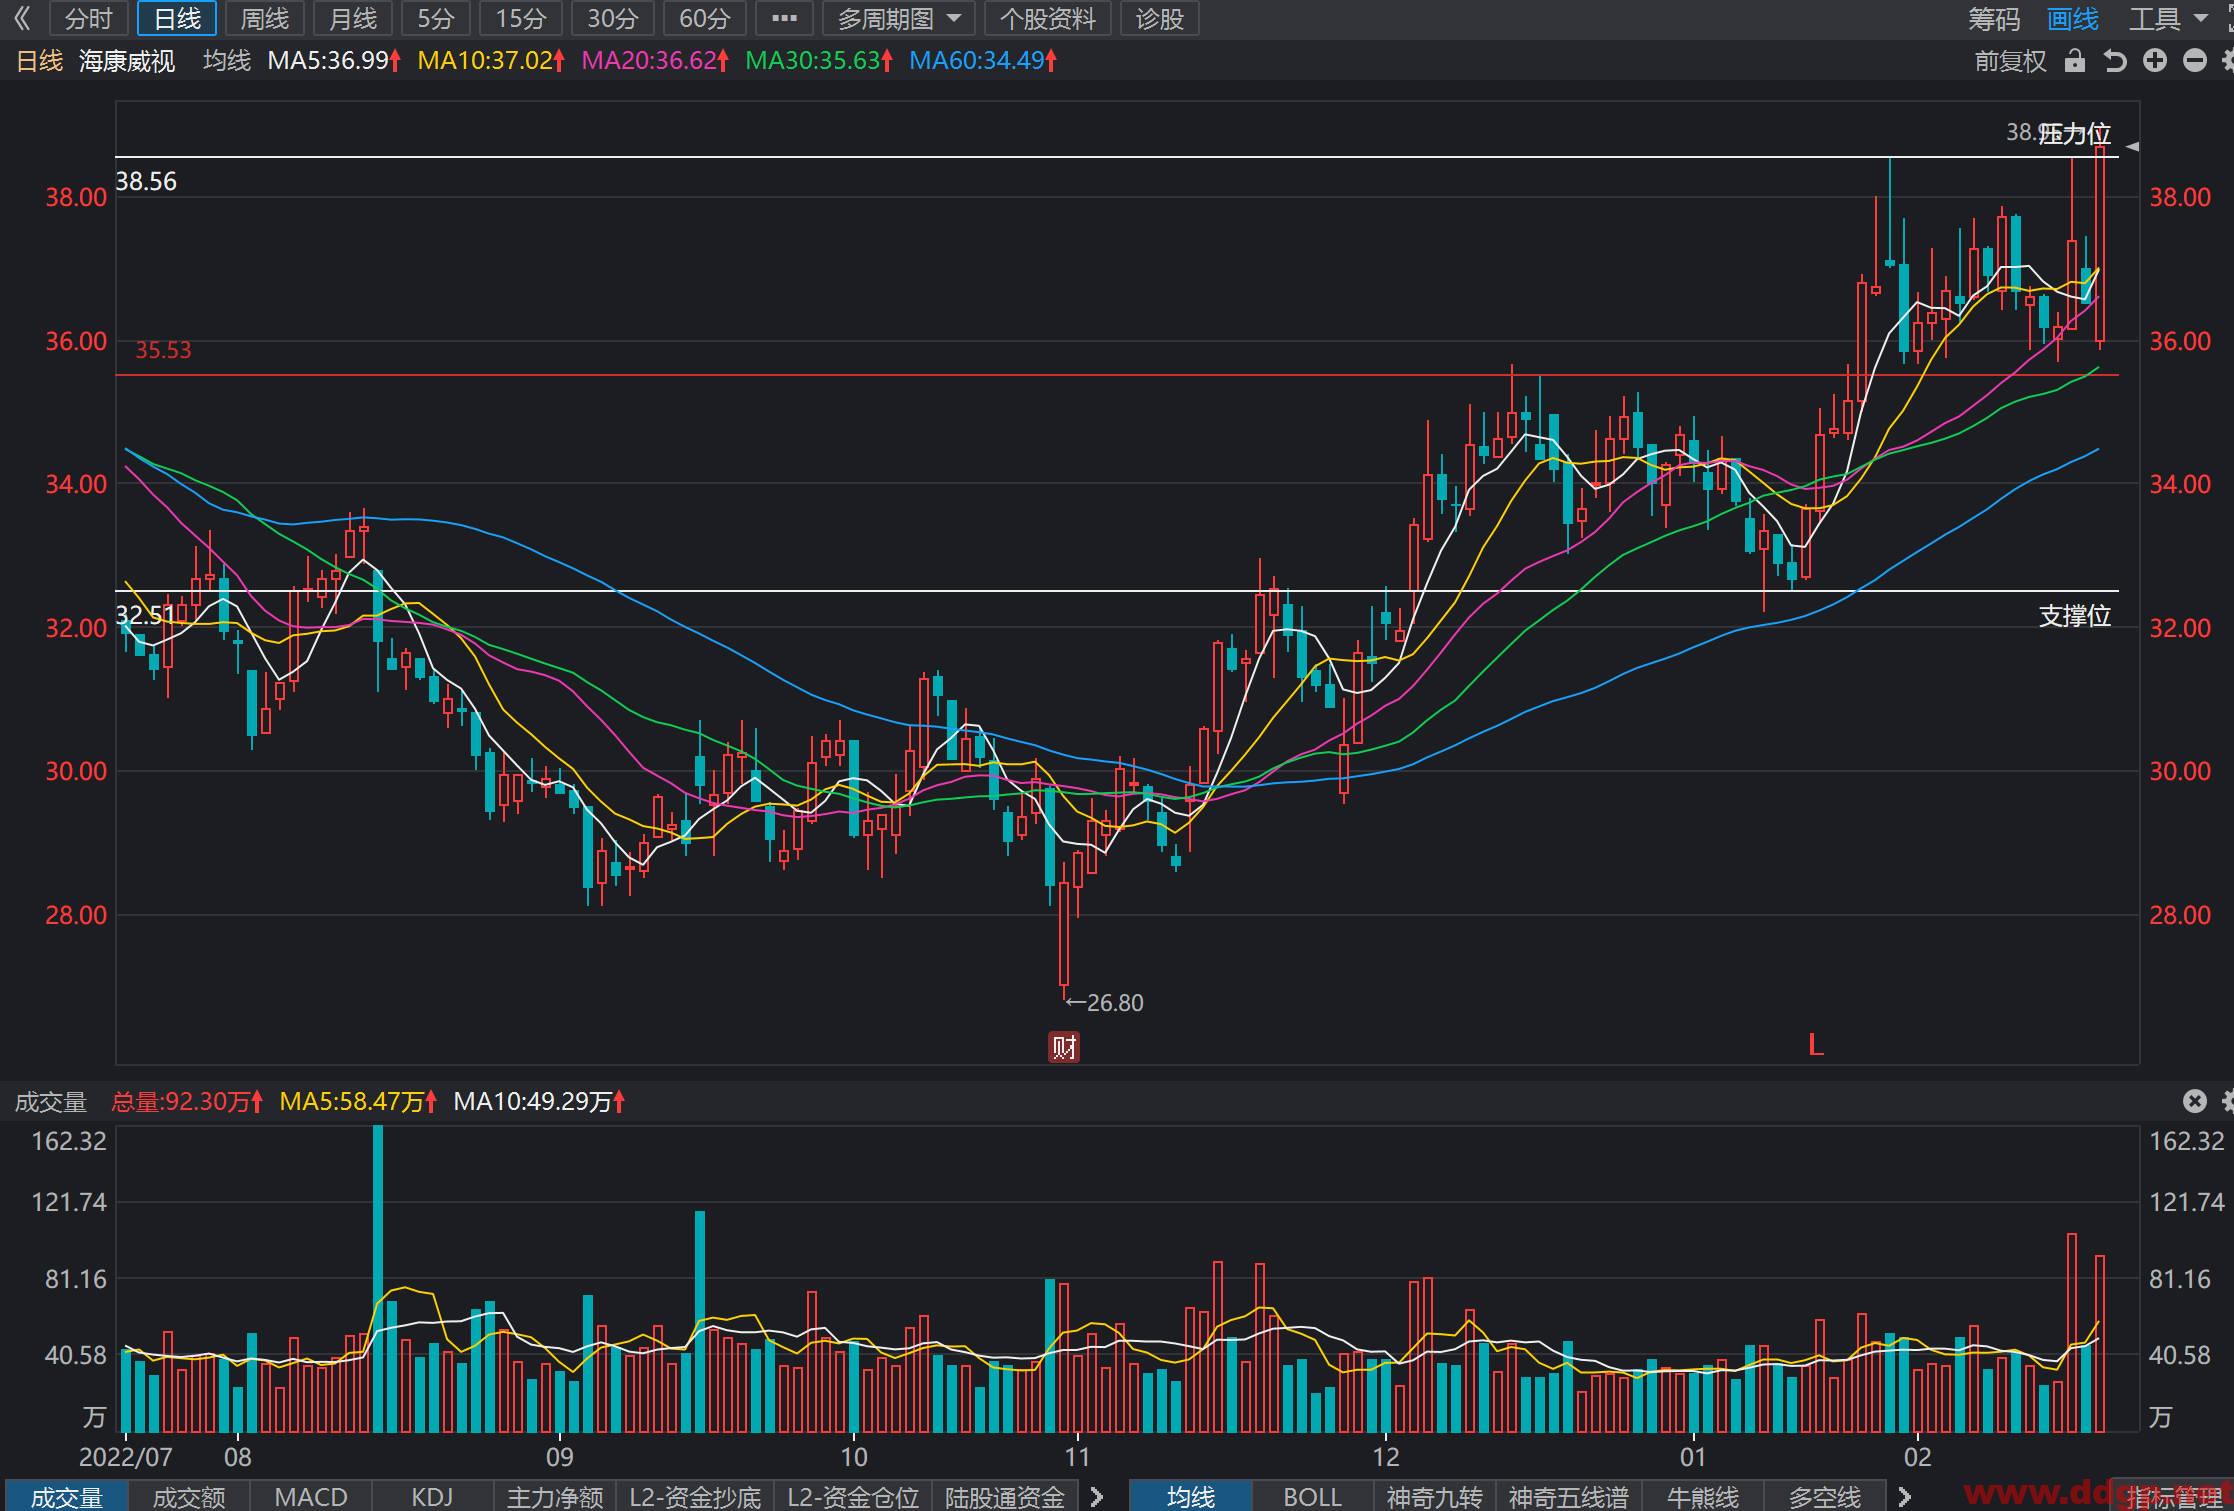Image resolution: width=2234 pixels, height=1511 pixels.
Task: Select the MACD indicator tab
Action: click(311, 1496)
